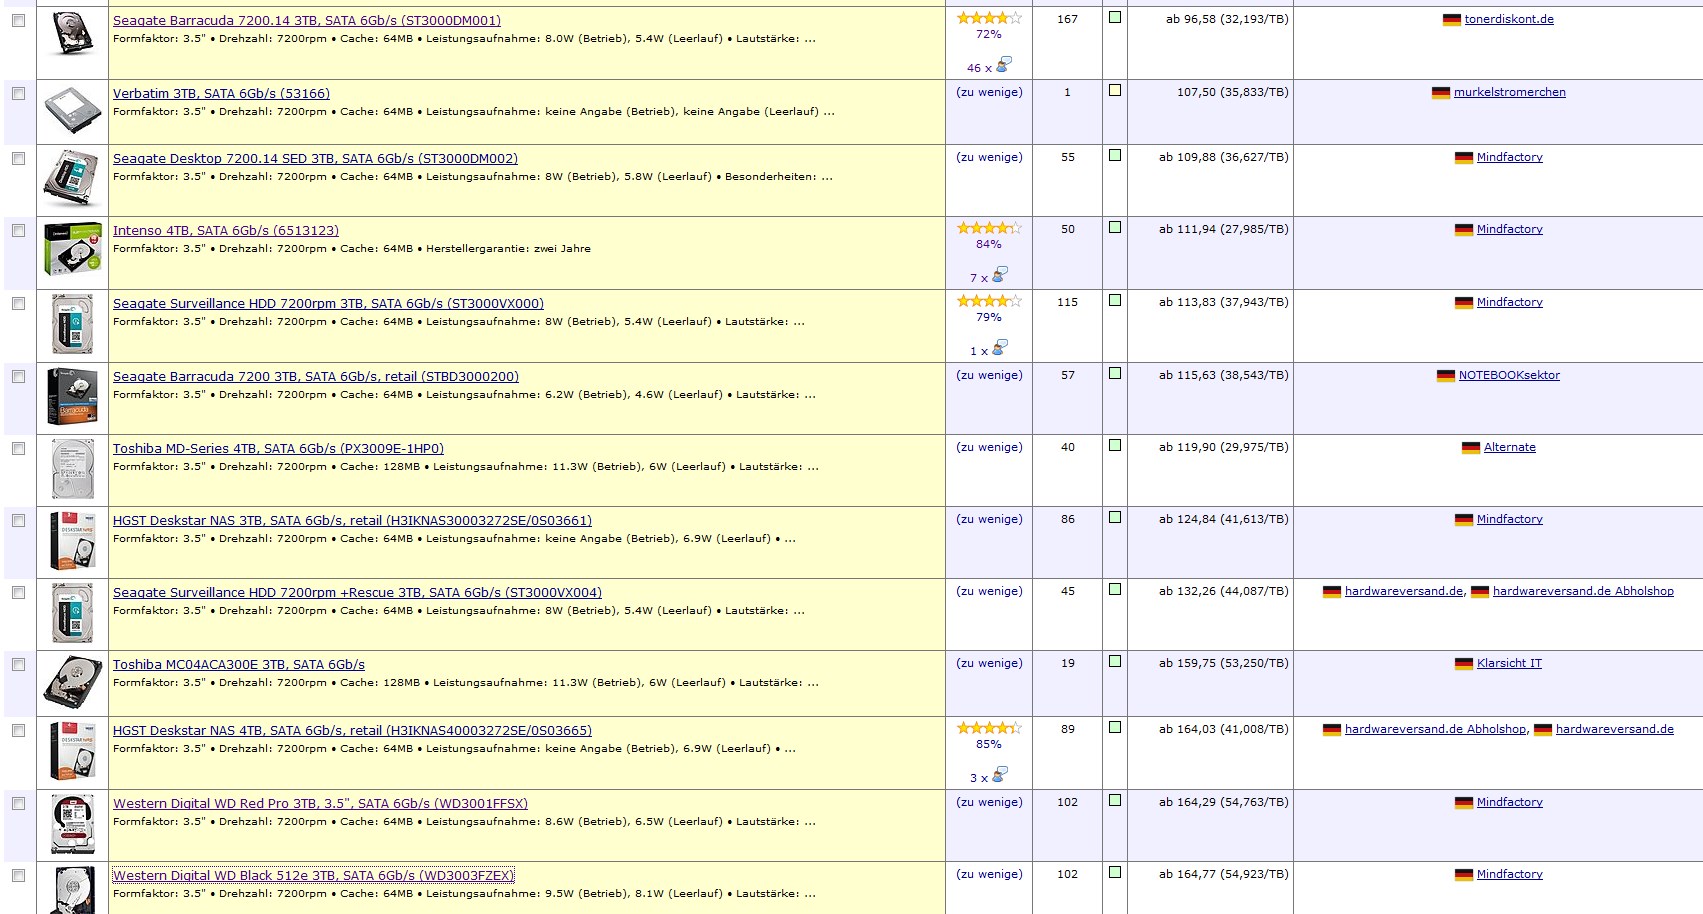Click star rating of Seagate Surveillance ST3000VX000
Image resolution: width=1703 pixels, height=914 pixels.
(x=989, y=301)
